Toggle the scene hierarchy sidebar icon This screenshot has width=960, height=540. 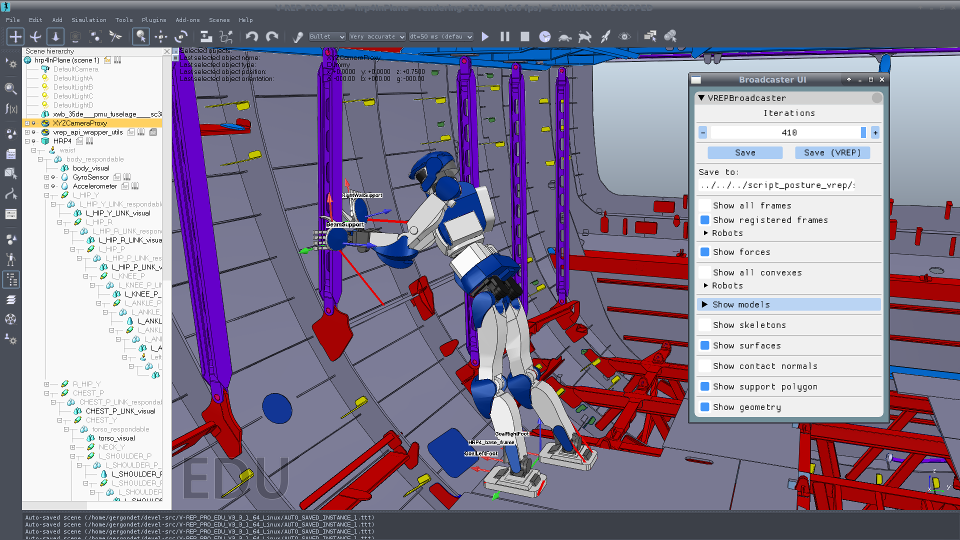[11, 280]
